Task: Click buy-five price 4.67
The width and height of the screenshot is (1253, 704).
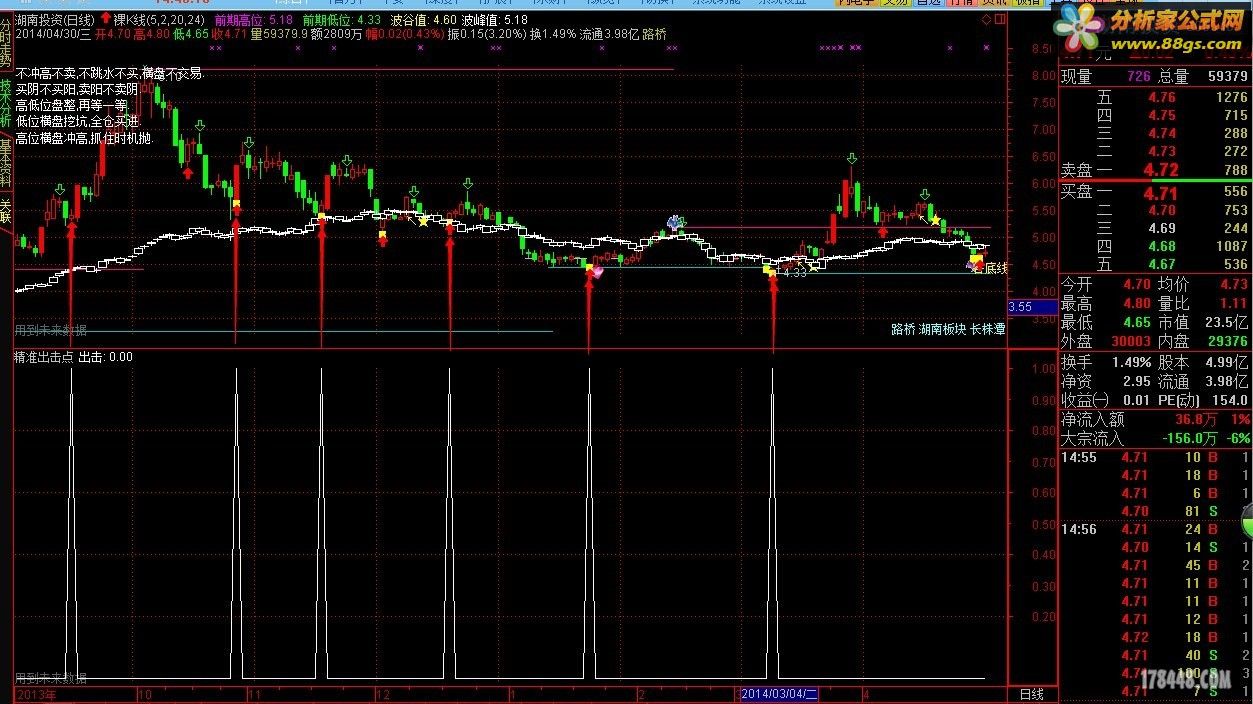Action: 1162,265
